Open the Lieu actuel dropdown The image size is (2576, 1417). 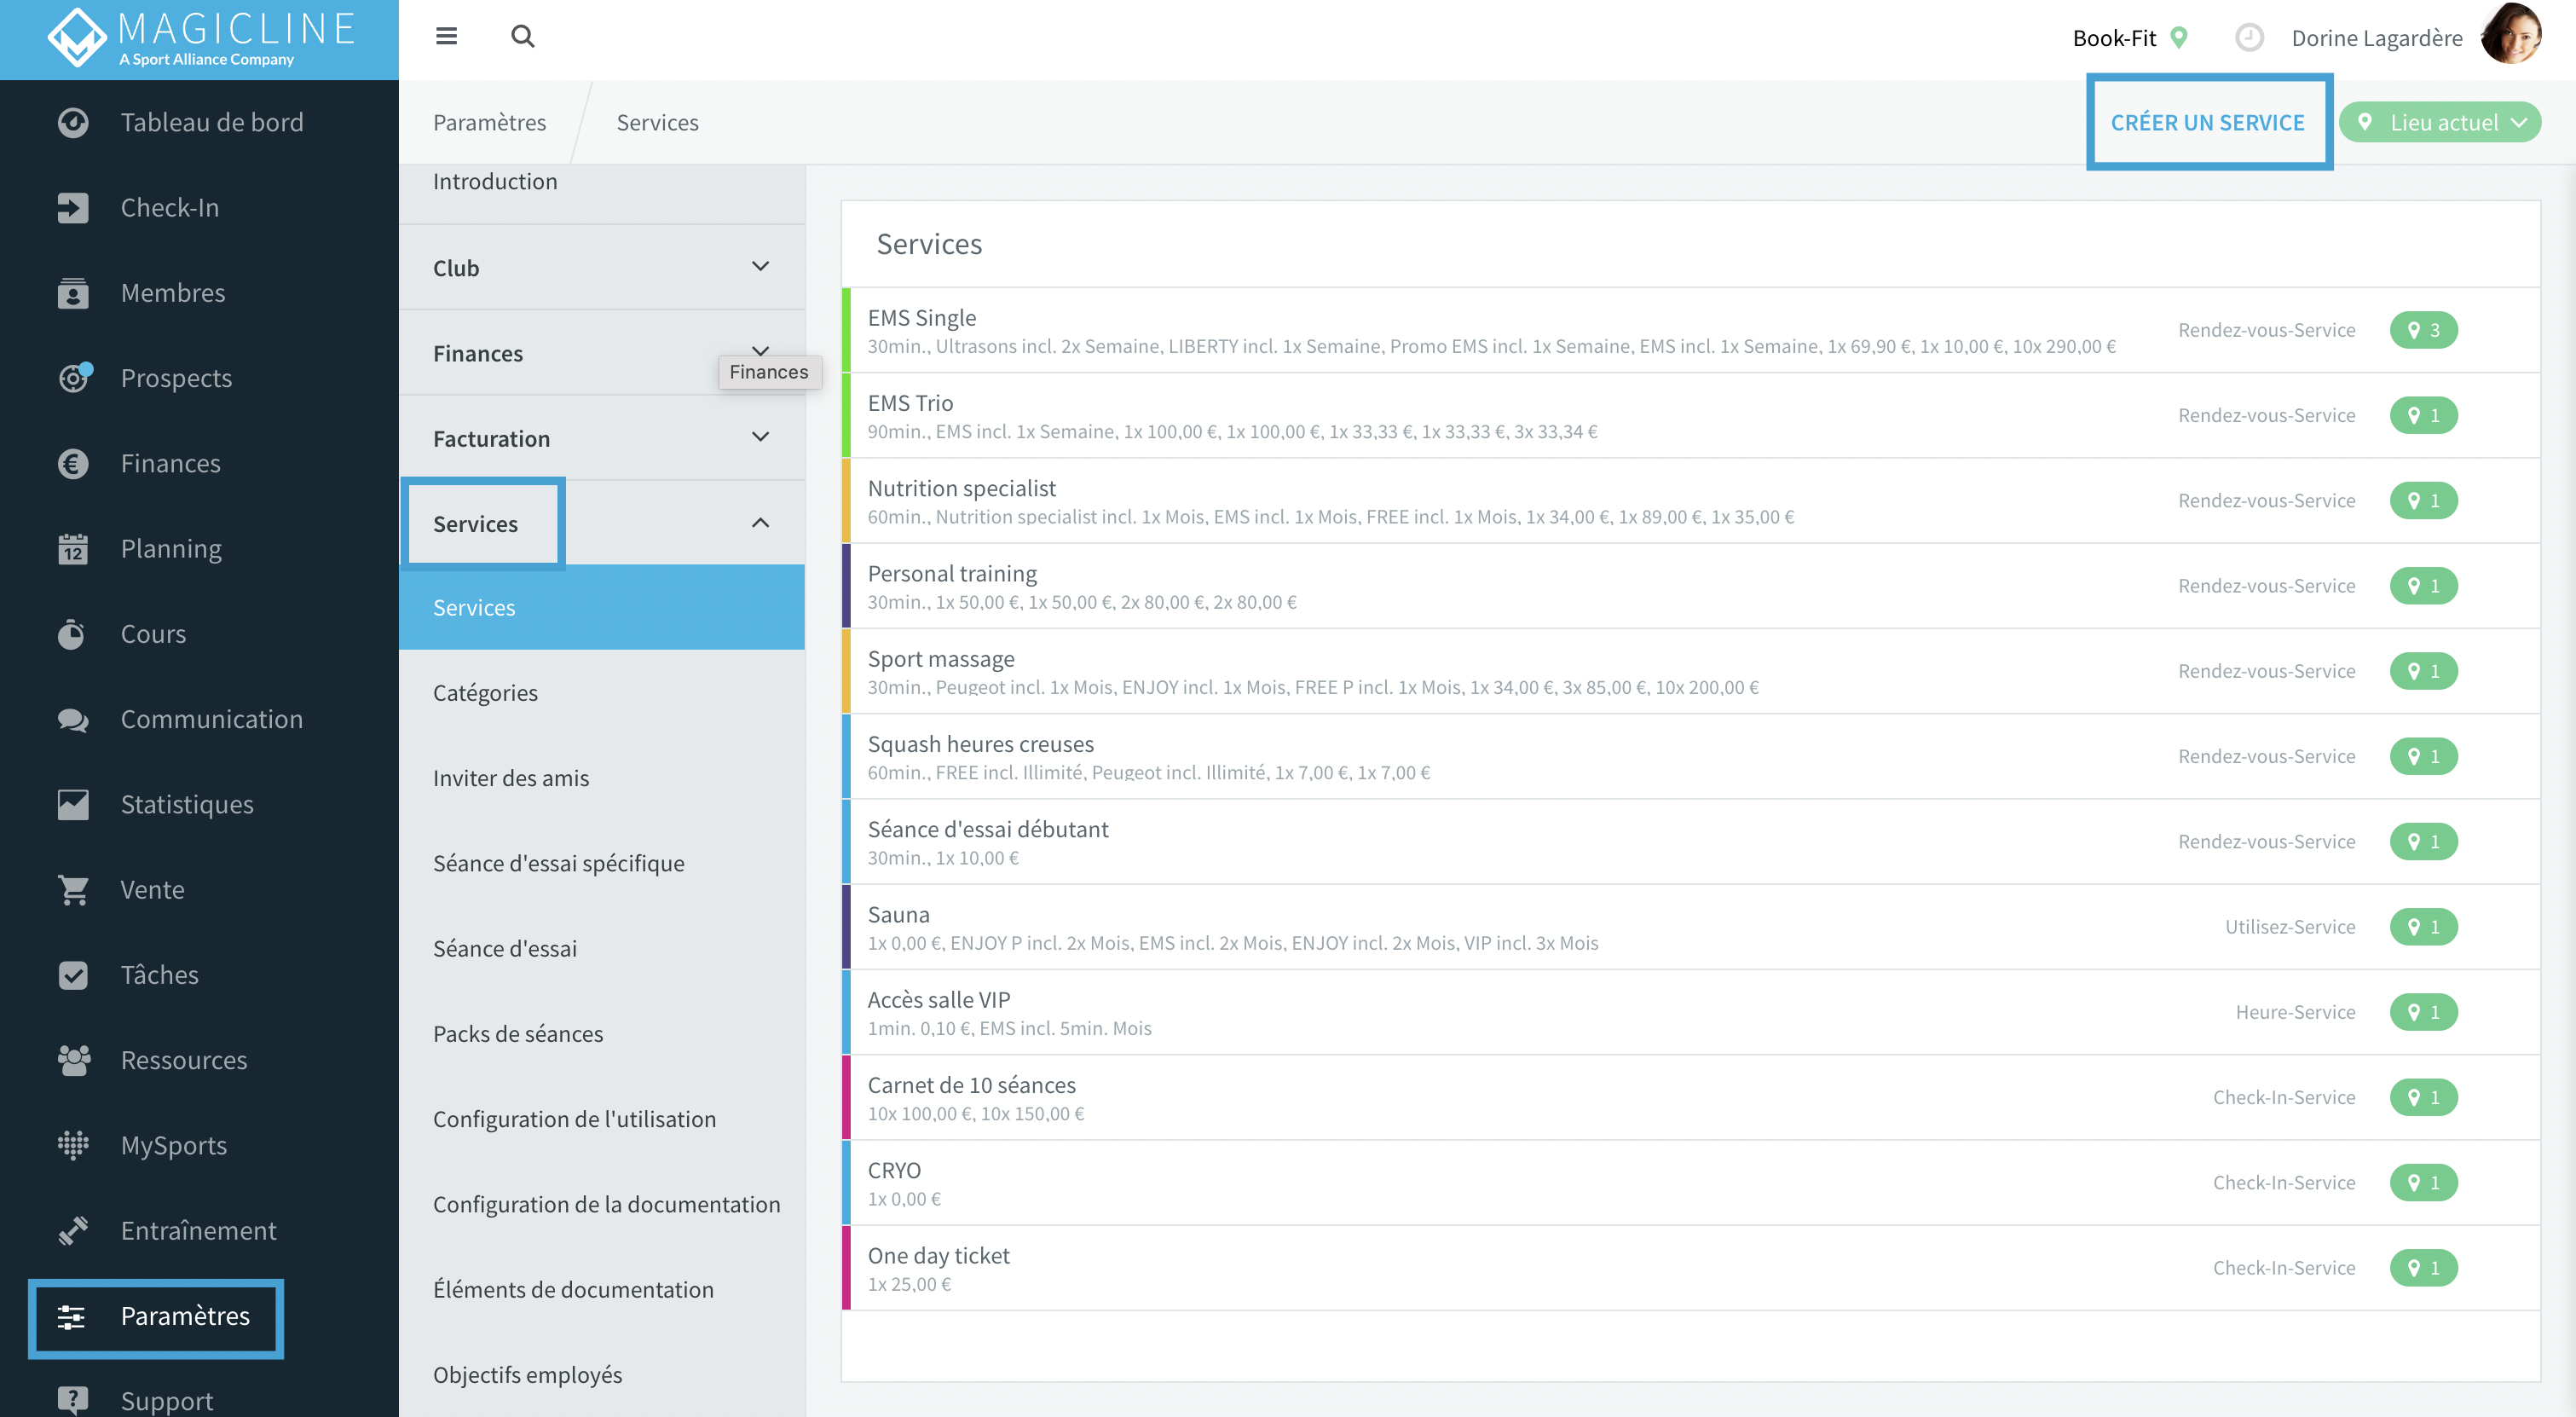click(2440, 122)
